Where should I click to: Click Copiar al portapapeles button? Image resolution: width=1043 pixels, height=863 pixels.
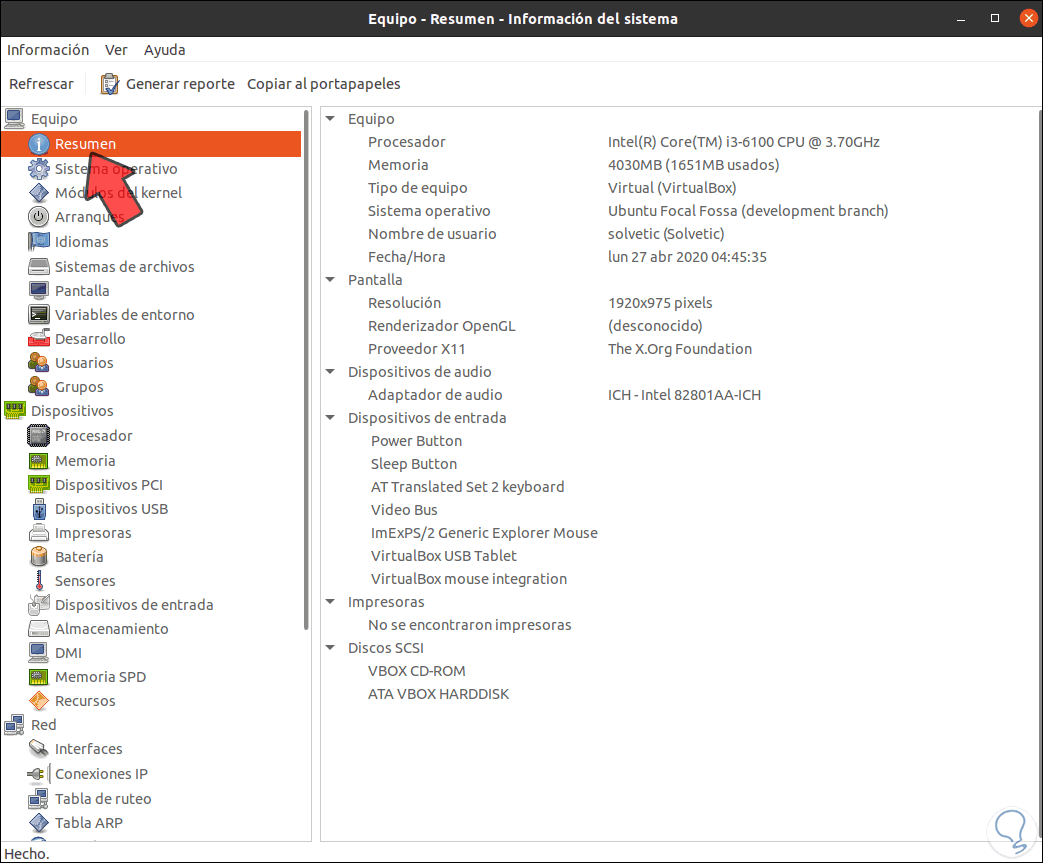coord(324,84)
